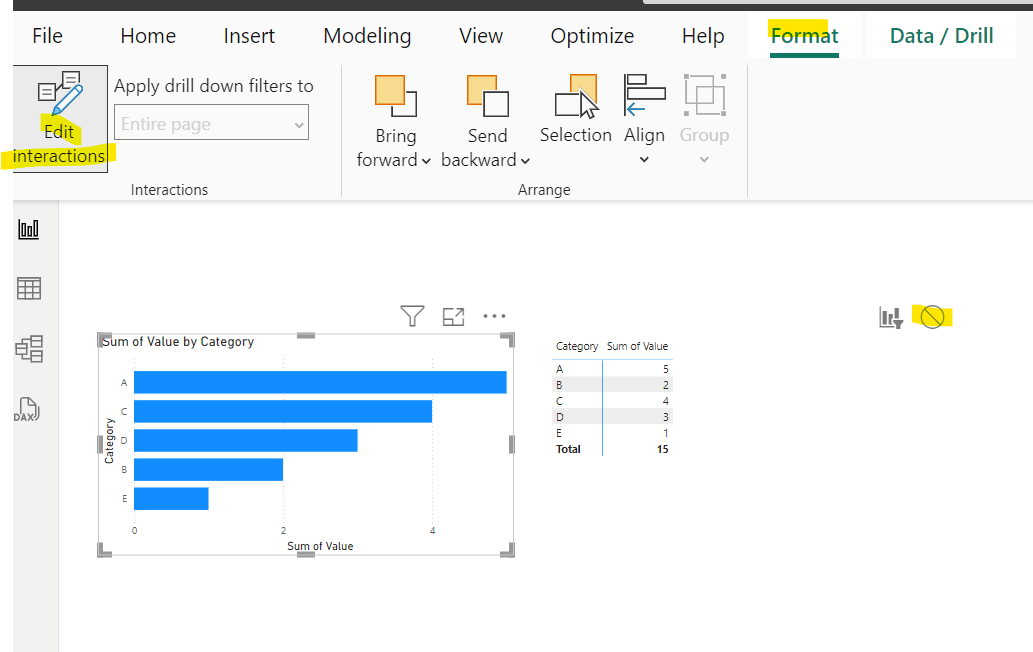This screenshot has width=1033, height=652.
Task: Click the Category y-axis title
Action: click(109, 441)
